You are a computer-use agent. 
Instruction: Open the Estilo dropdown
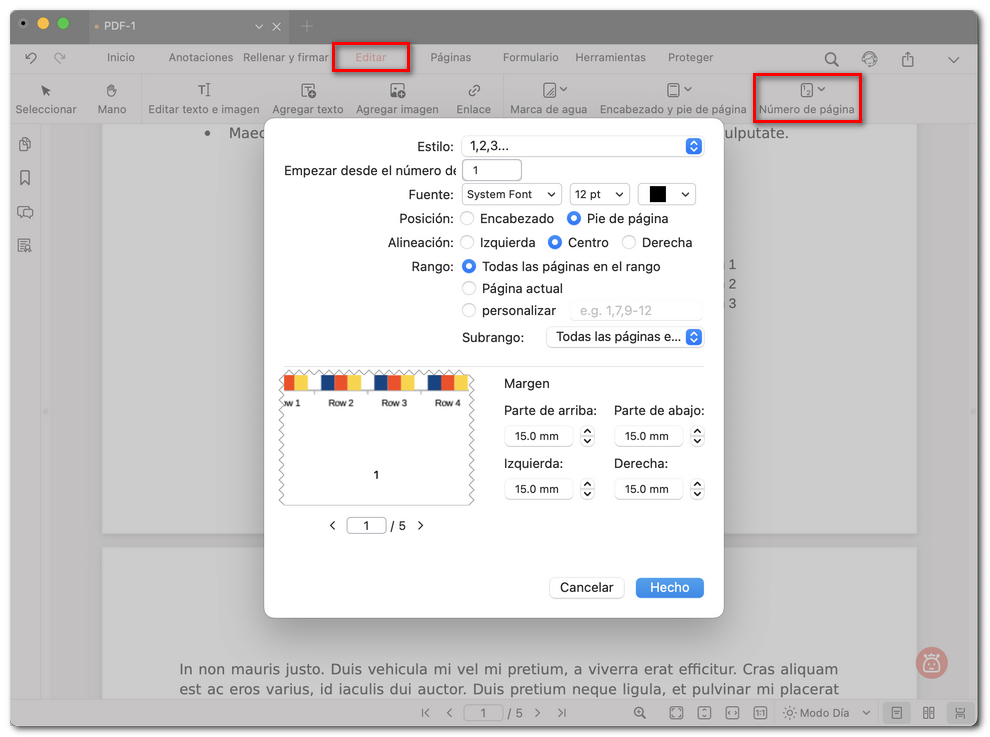[582, 146]
